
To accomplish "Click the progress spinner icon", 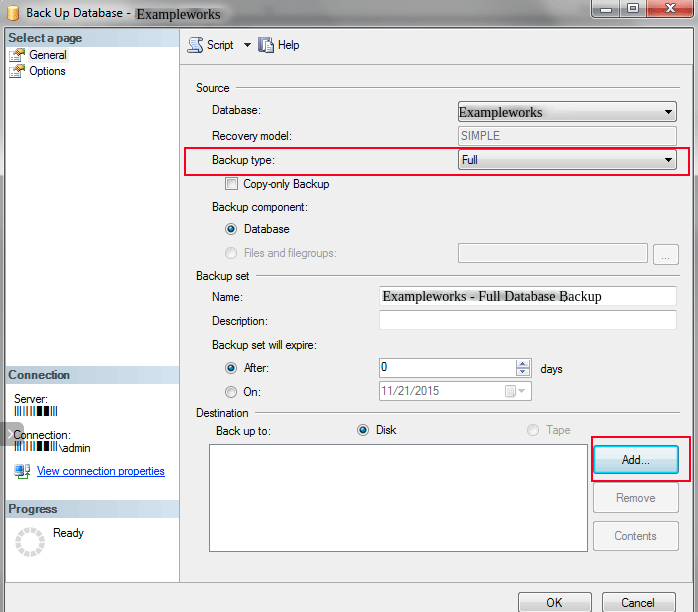I will (30, 542).
